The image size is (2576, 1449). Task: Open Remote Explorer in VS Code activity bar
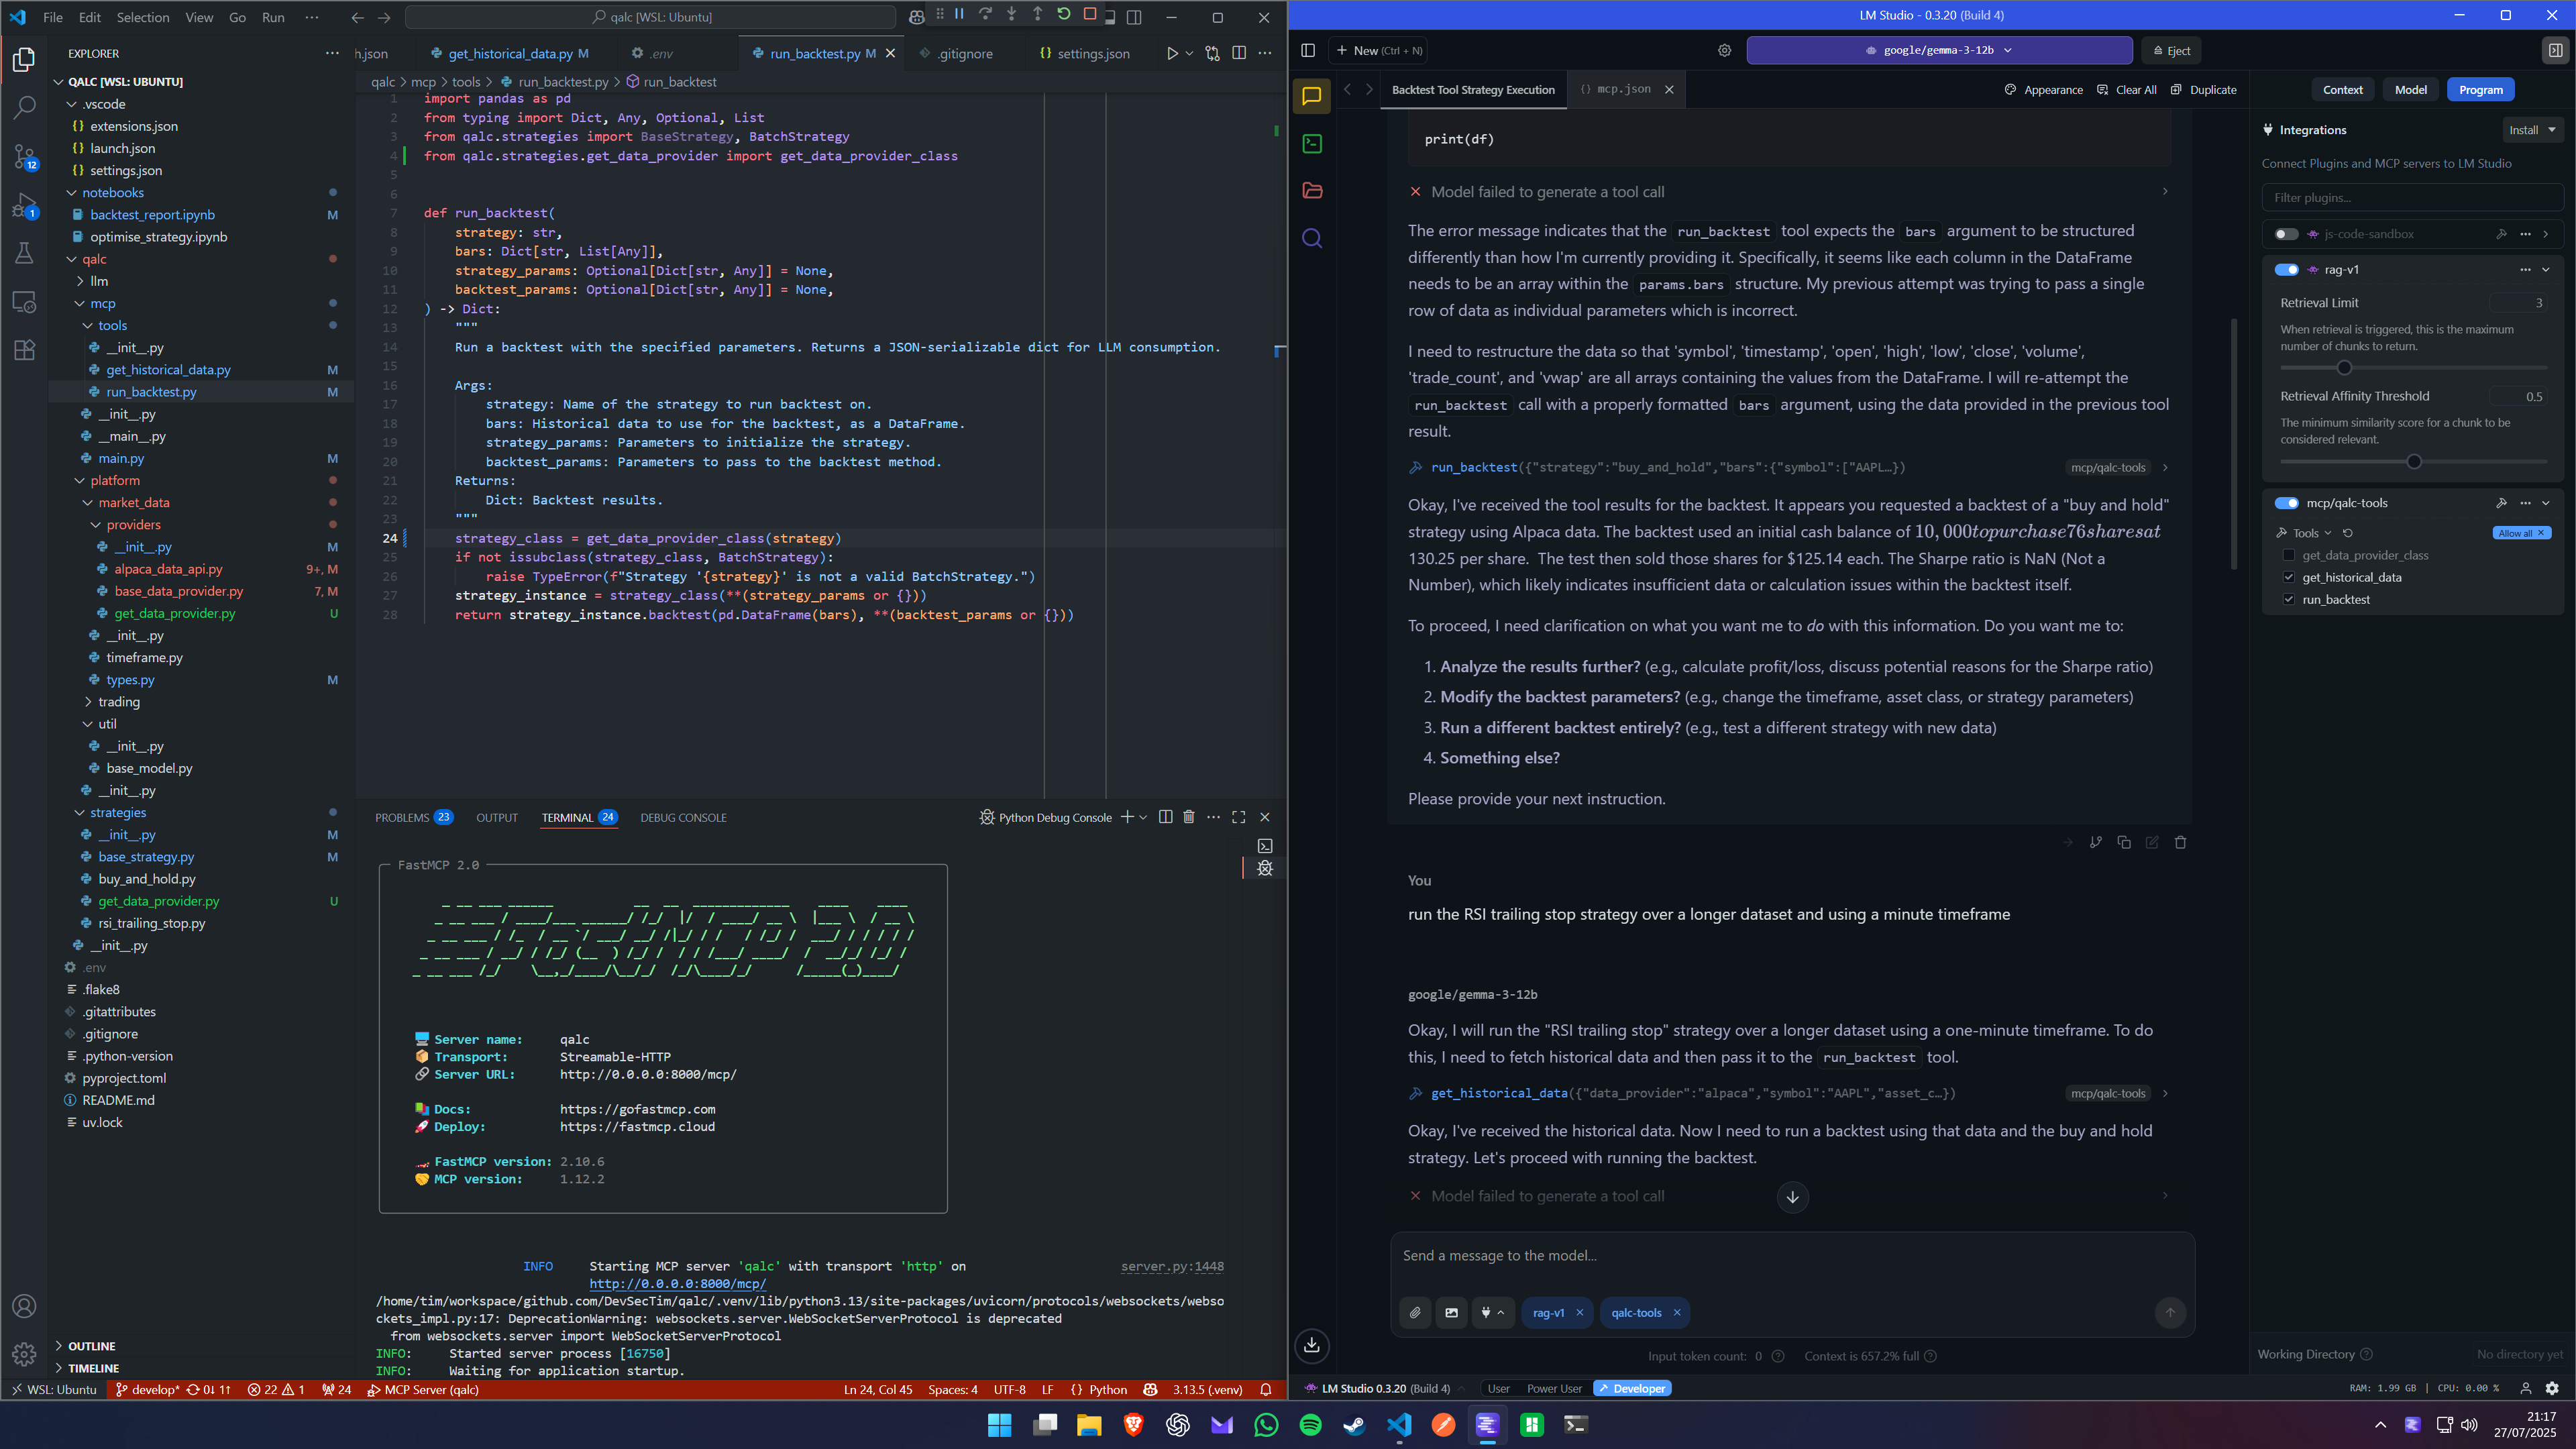(x=24, y=301)
